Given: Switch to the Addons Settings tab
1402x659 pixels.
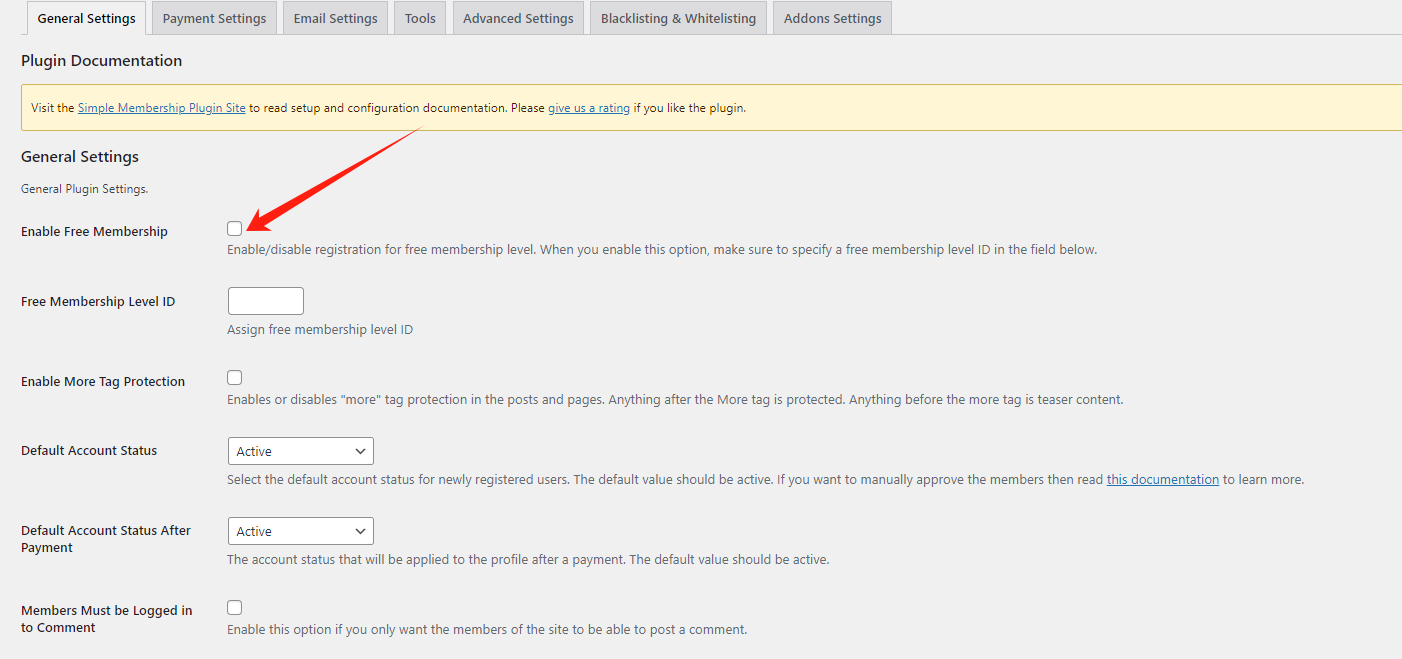Looking at the screenshot, I should tap(832, 18).
